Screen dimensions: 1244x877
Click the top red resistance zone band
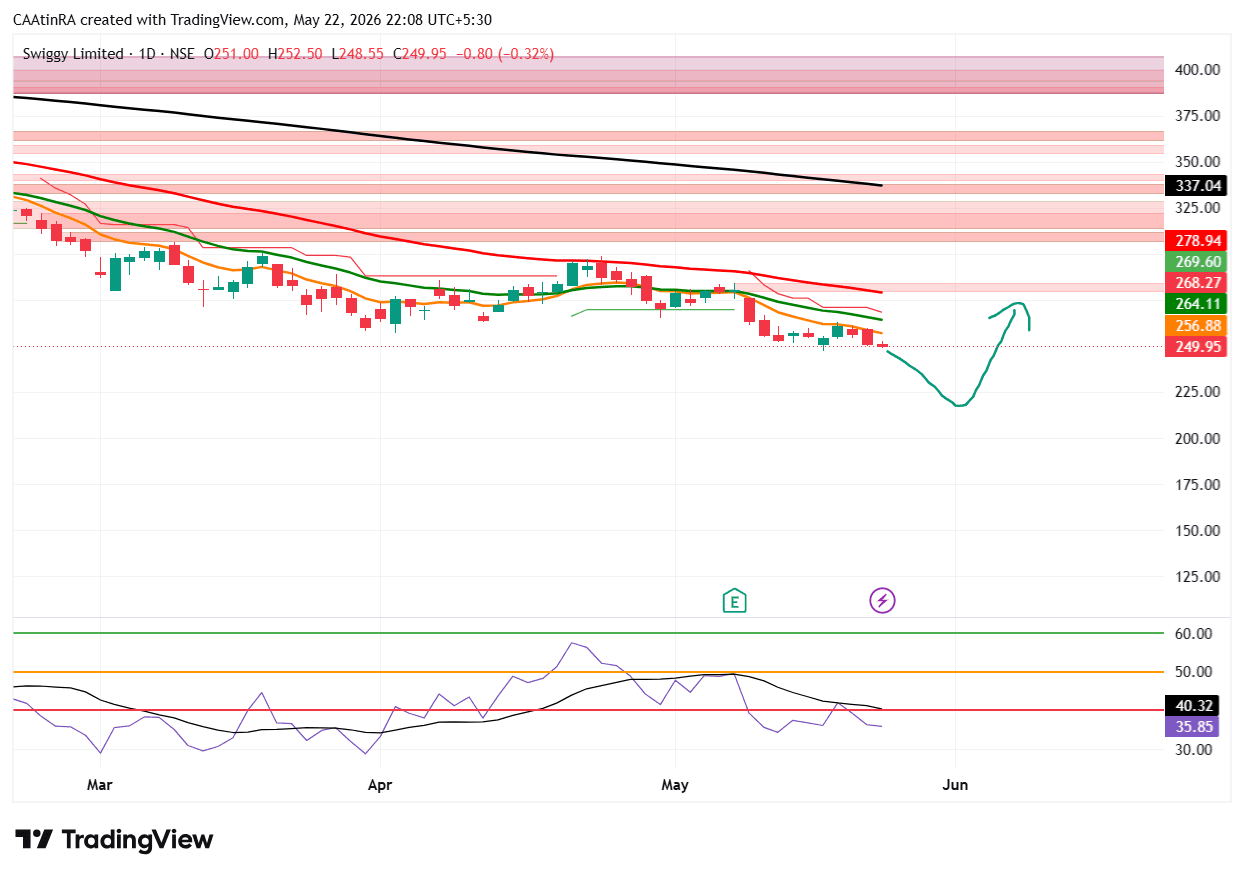coord(588,75)
